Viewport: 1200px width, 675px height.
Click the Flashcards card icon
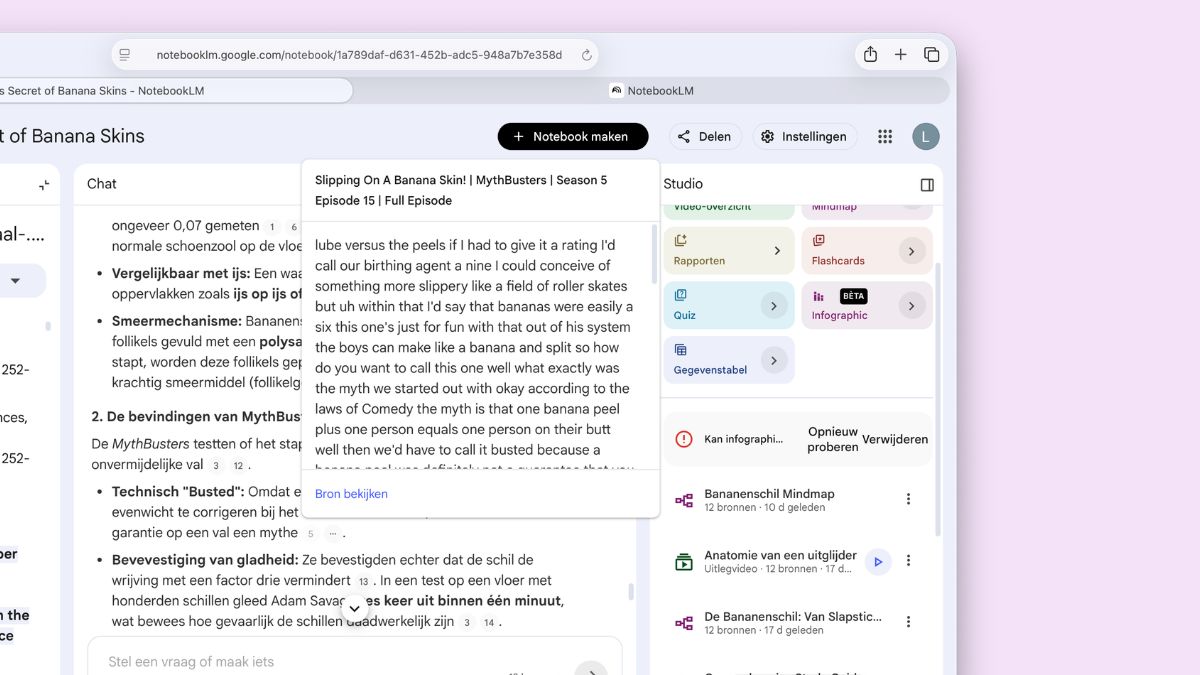point(819,240)
